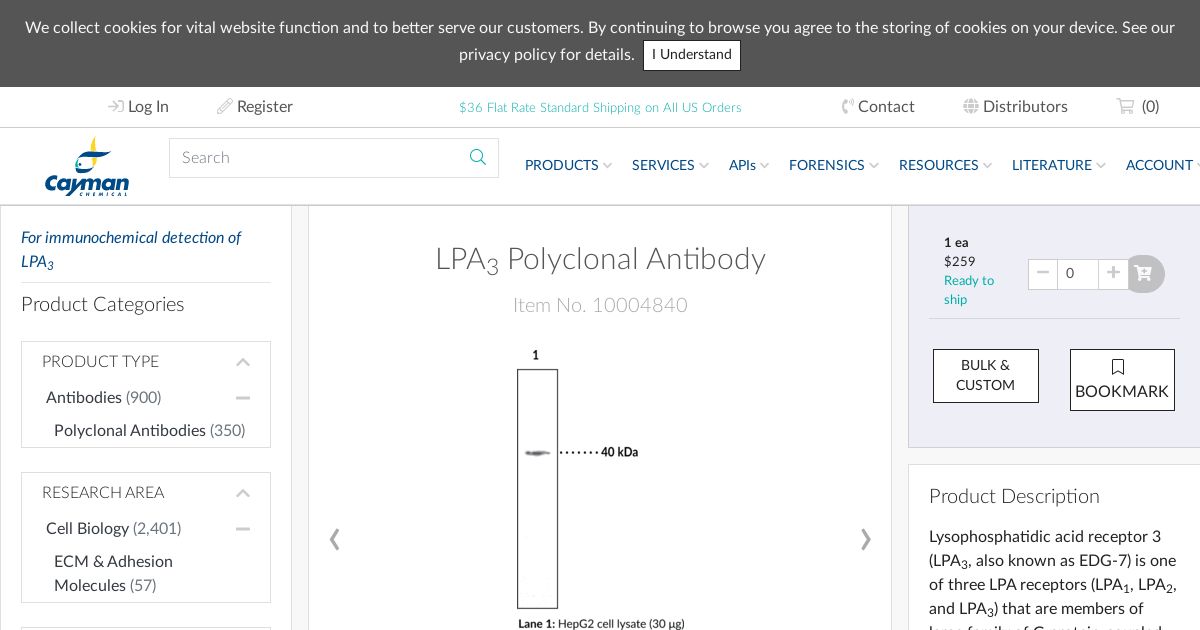Open the Products dropdown menu
Screen dimensions: 1200x630
(x=568, y=165)
